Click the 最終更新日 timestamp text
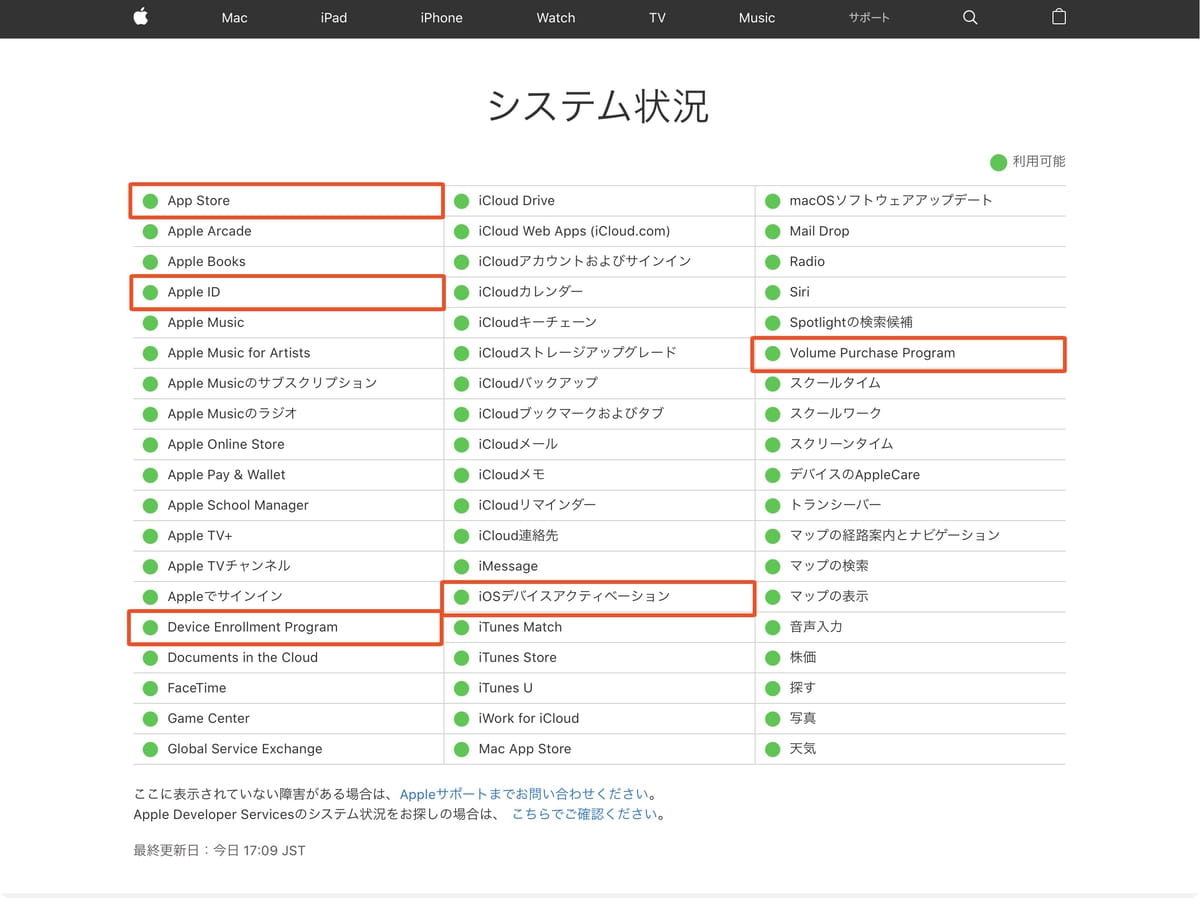Image resolution: width=1200 pixels, height=898 pixels. tap(219, 851)
